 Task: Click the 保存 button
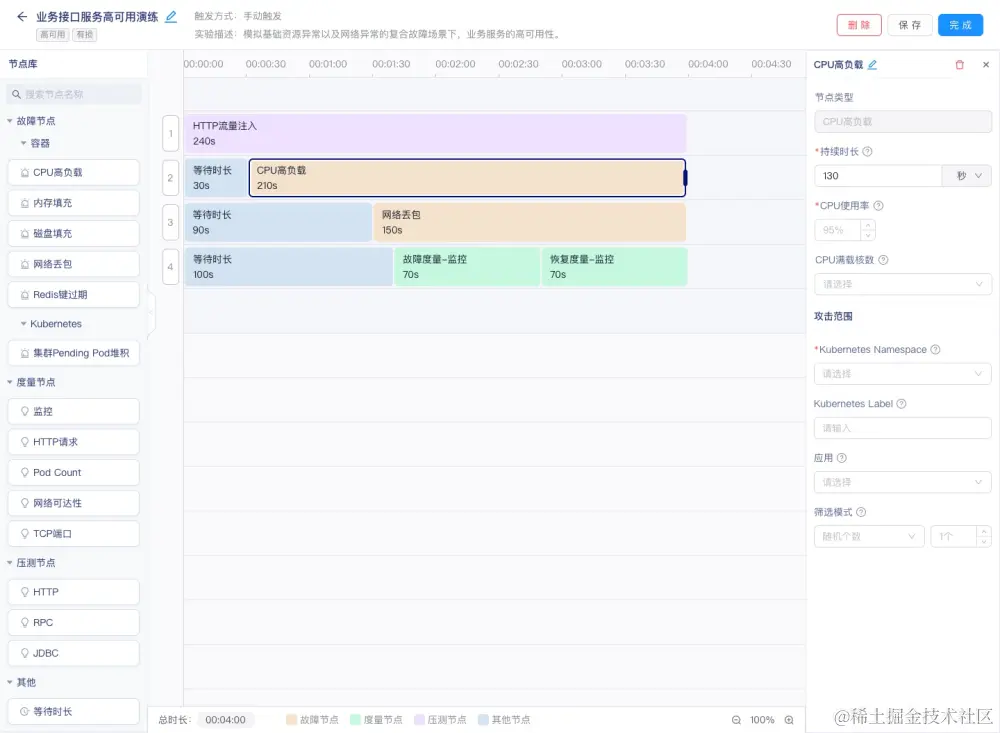[909, 25]
